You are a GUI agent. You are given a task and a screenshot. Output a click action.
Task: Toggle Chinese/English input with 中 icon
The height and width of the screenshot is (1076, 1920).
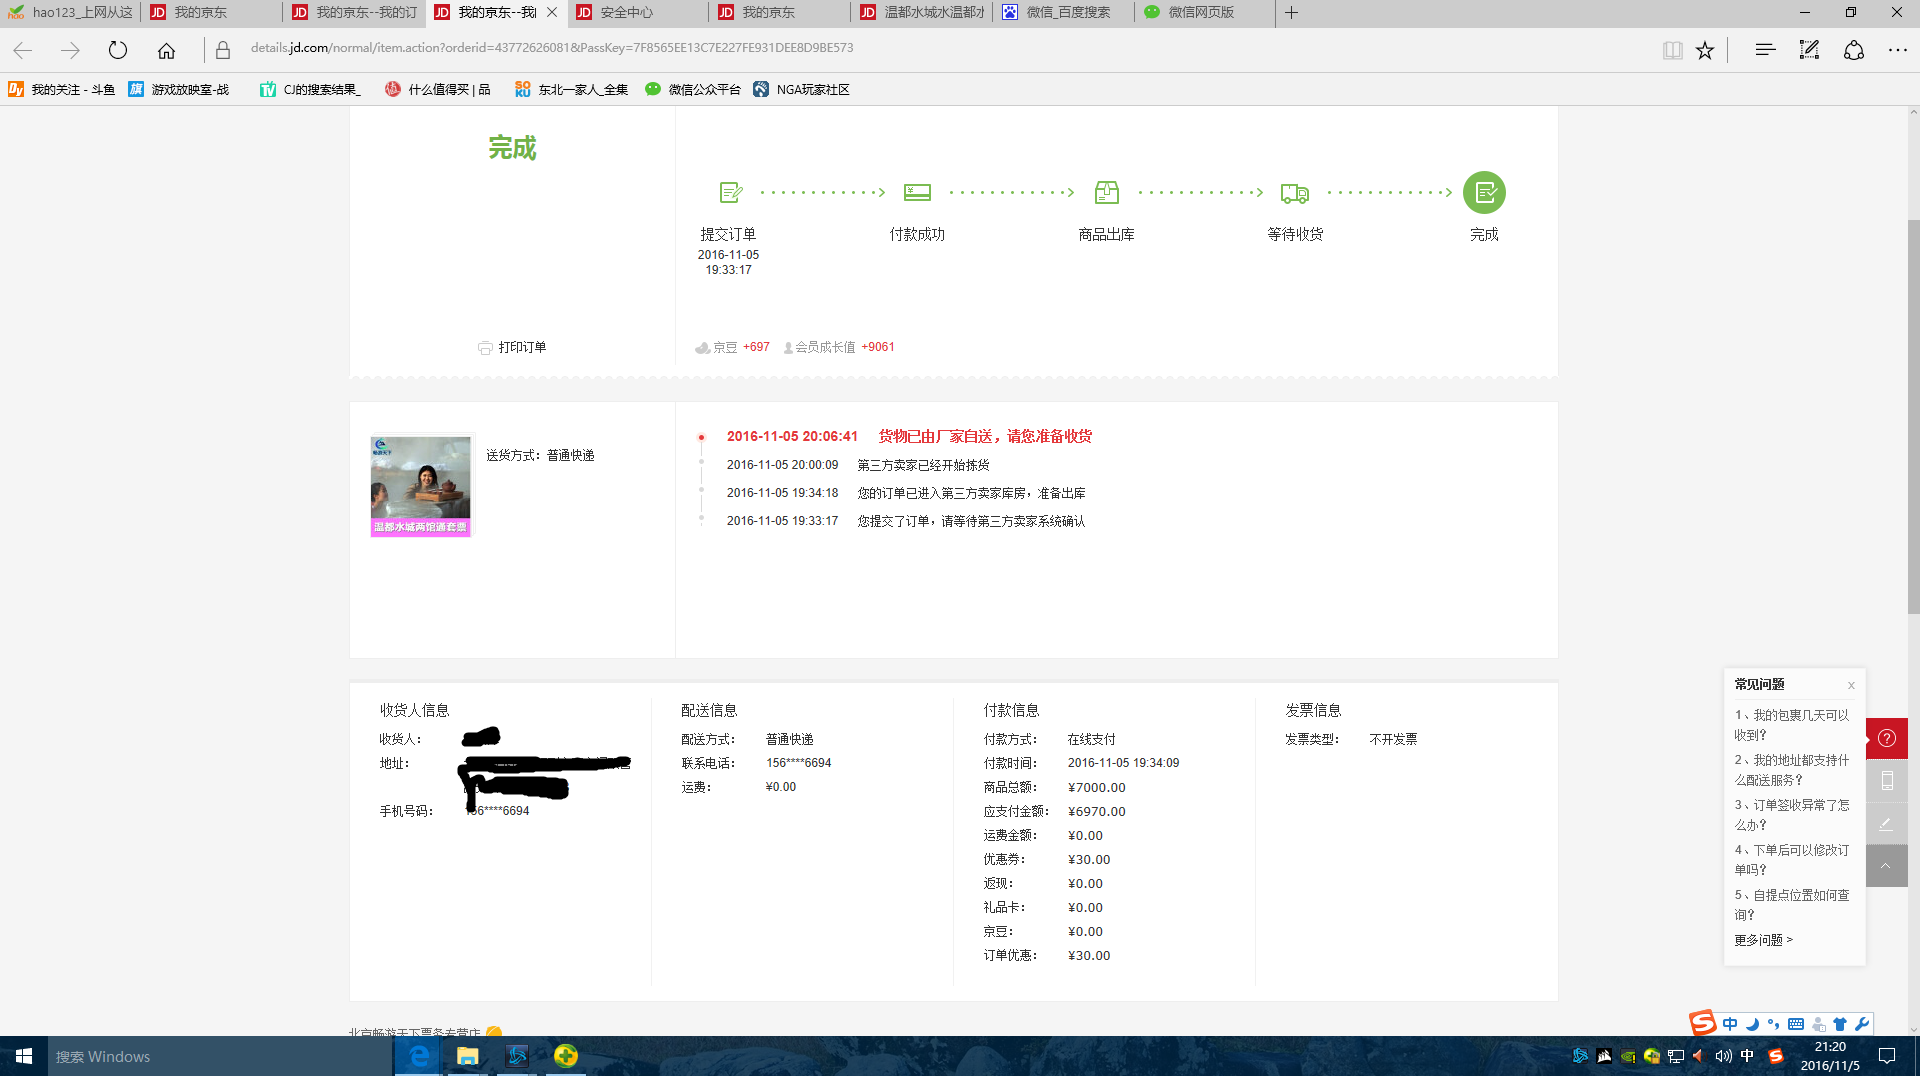1729,1024
